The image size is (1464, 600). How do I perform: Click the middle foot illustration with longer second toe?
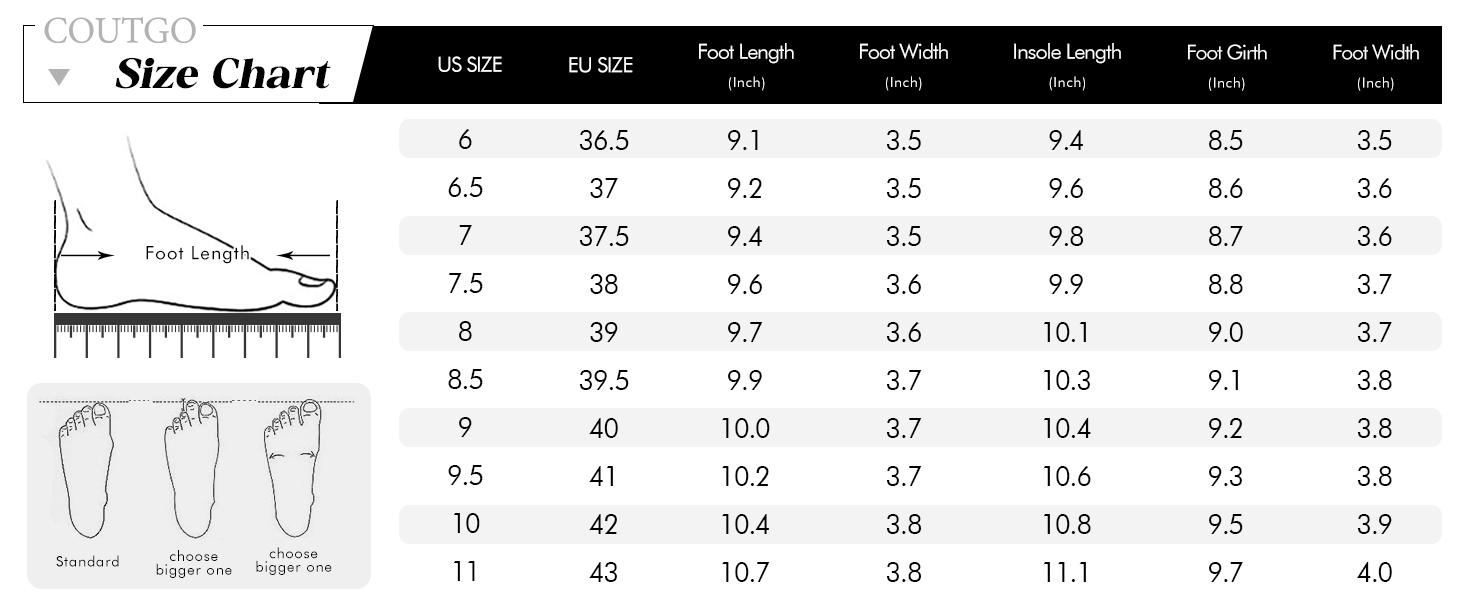pyautogui.click(x=193, y=468)
